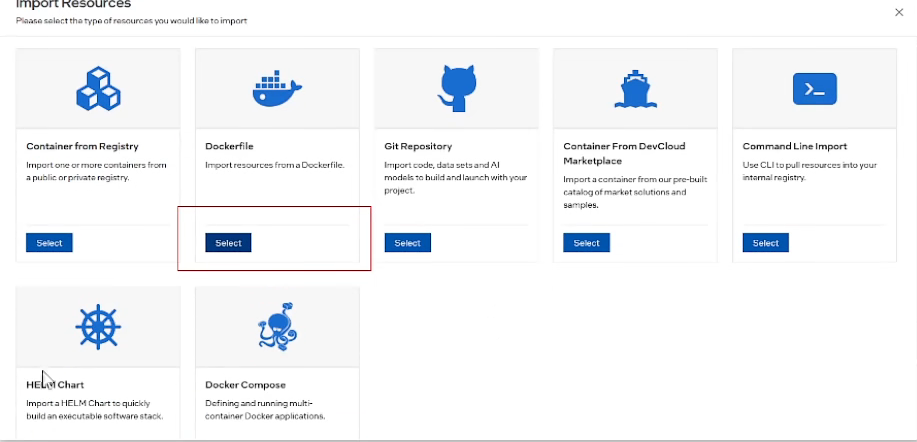Click the Docker Compose card title
The width and height of the screenshot is (917, 442).
pos(245,384)
